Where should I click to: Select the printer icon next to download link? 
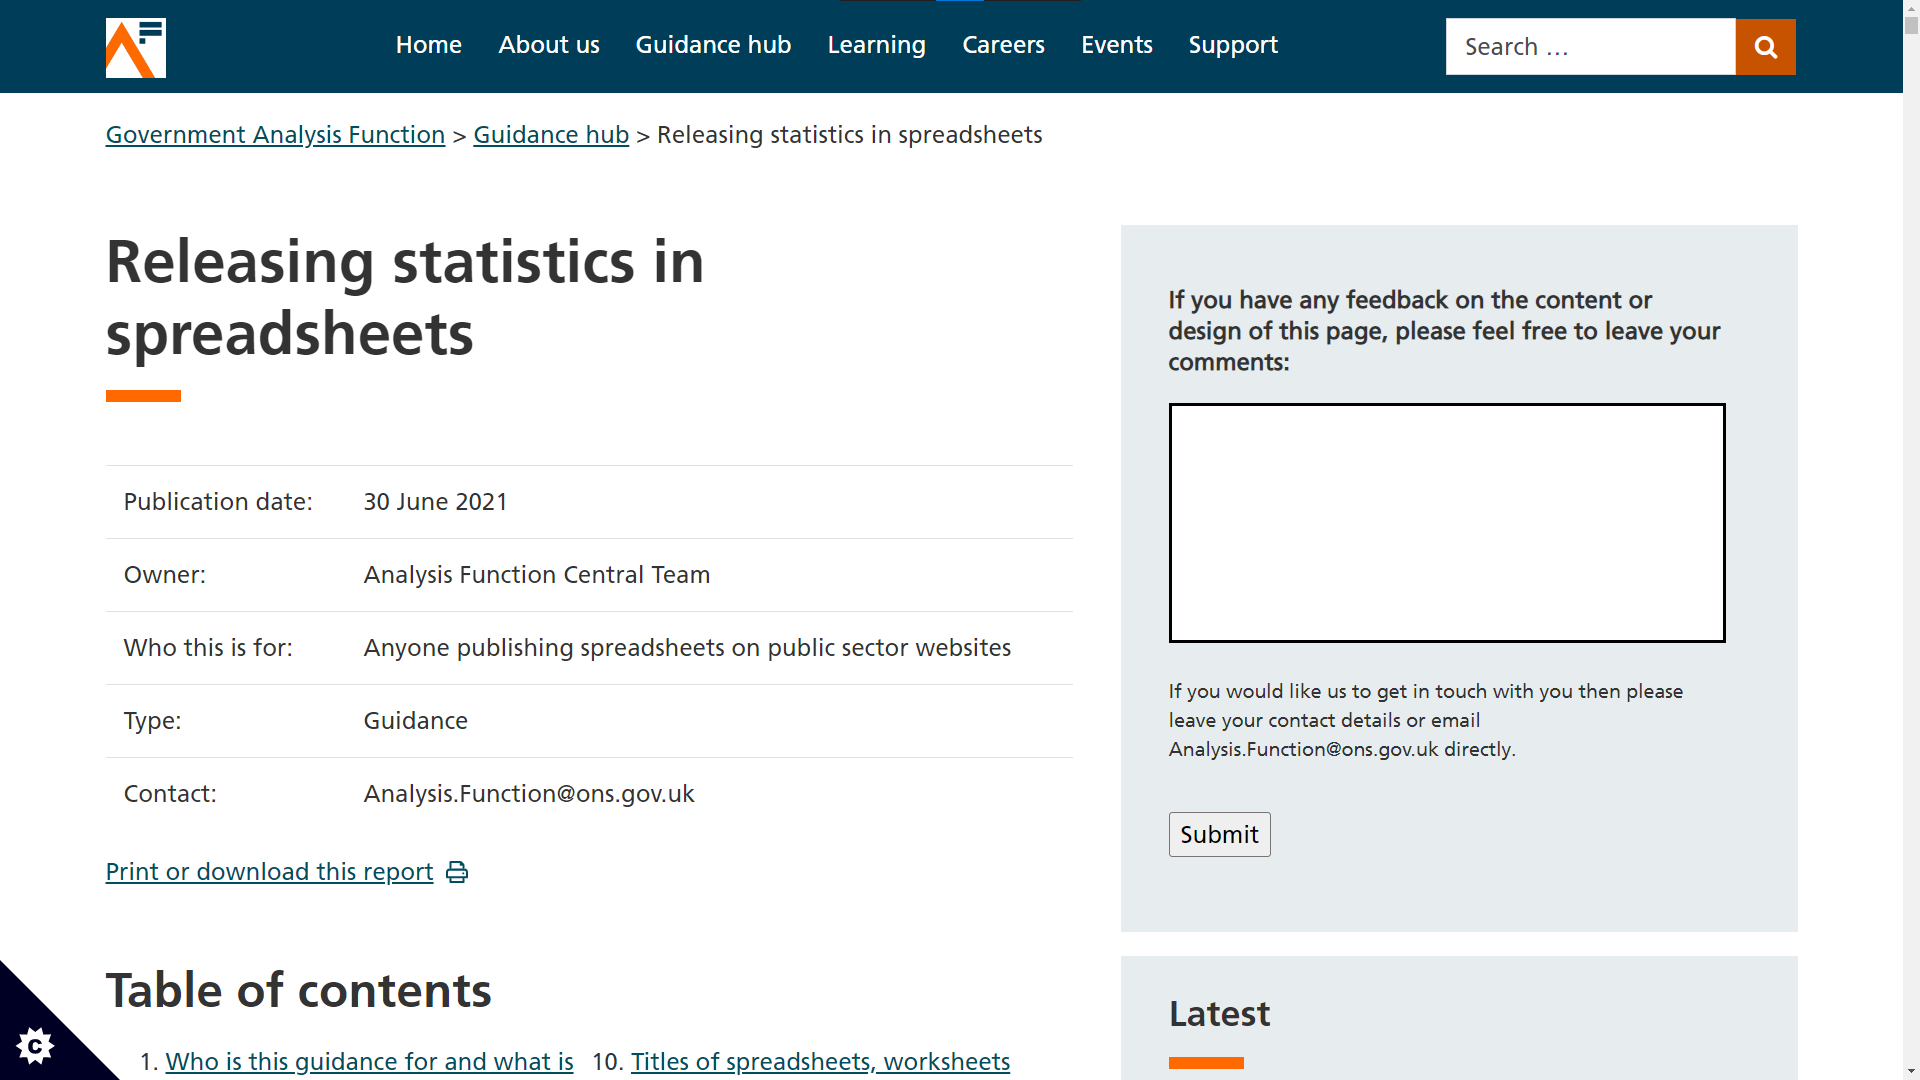tap(457, 872)
